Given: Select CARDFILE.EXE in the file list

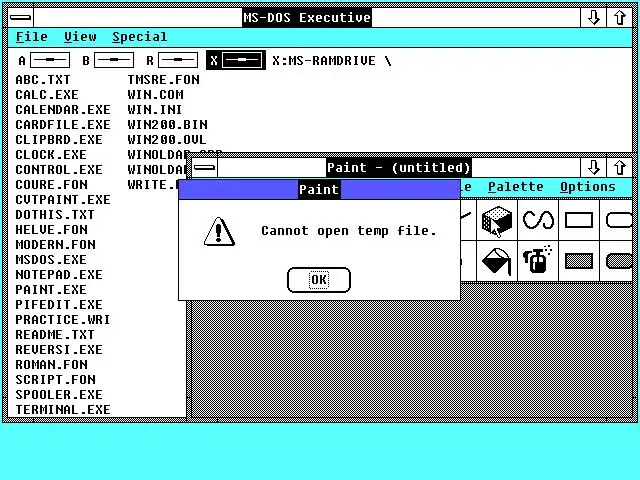Looking at the screenshot, I should point(63,124).
